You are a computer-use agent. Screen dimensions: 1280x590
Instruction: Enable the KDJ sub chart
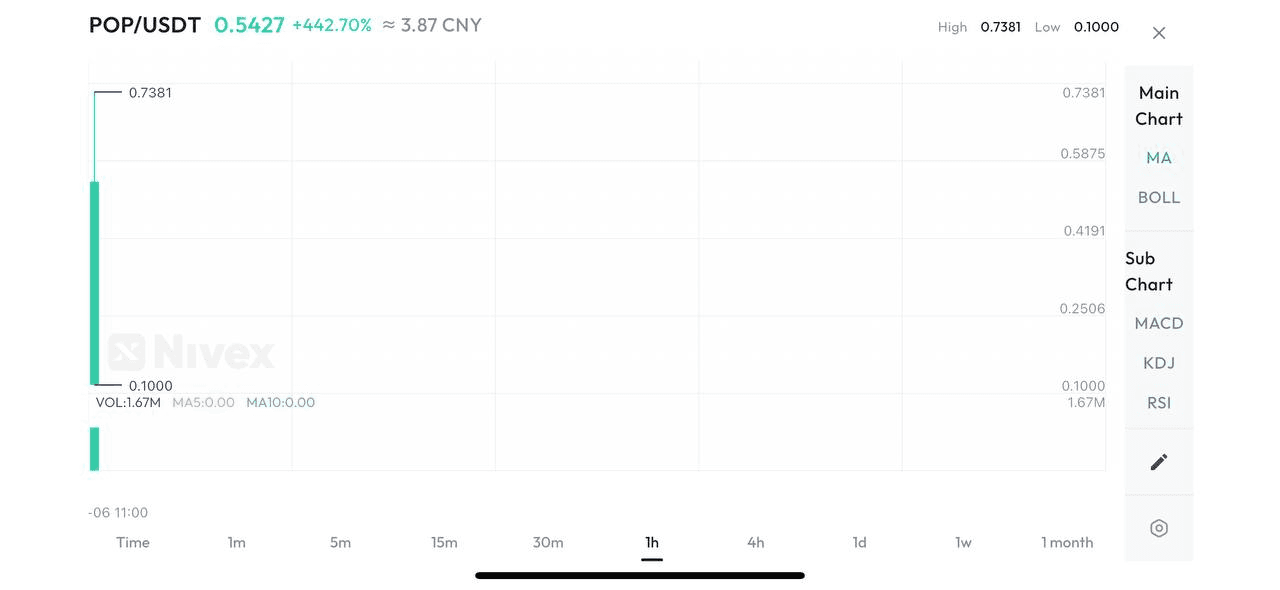coord(1159,363)
